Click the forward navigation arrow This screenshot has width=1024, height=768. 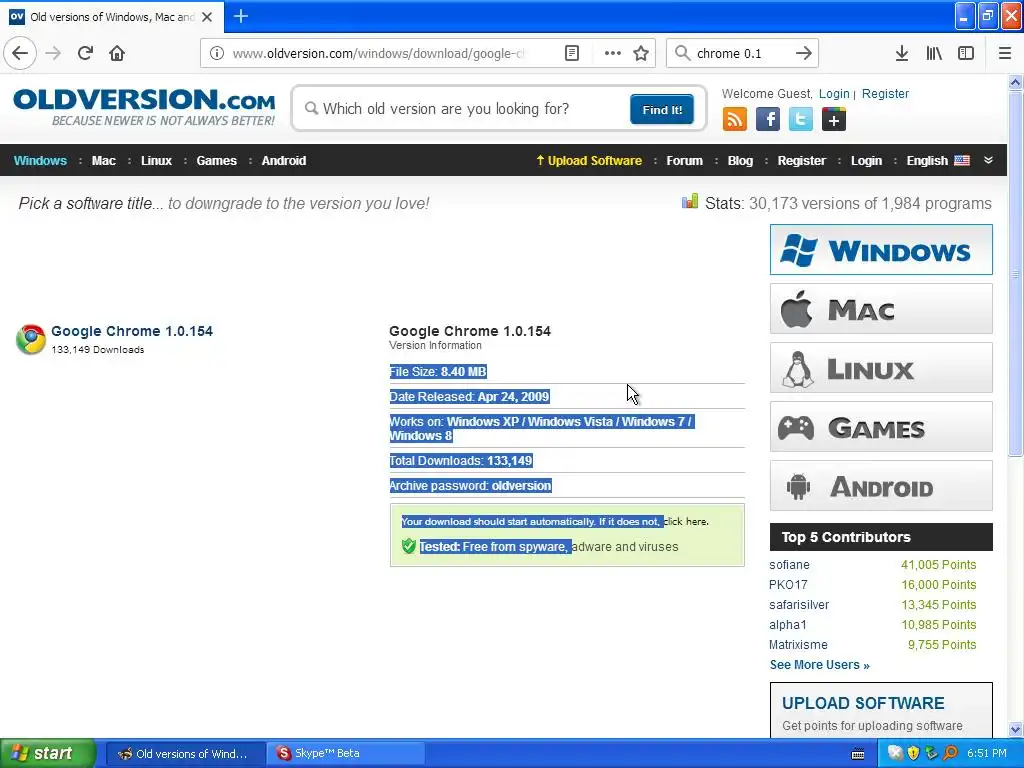54,54
